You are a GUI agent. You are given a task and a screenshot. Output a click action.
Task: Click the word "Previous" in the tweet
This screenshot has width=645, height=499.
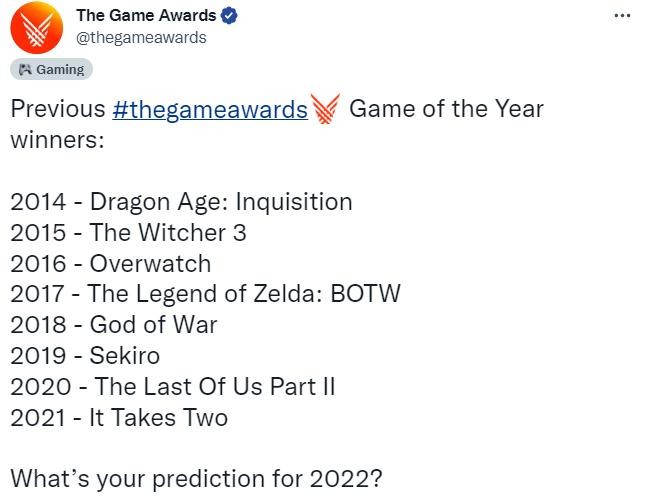(57, 108)
